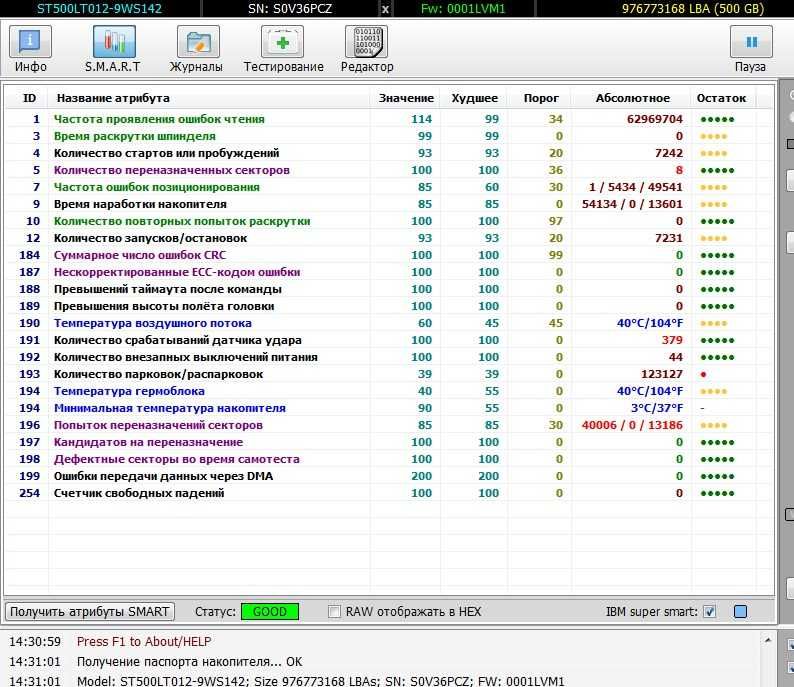Click the Значение column header

coord(406,98)
